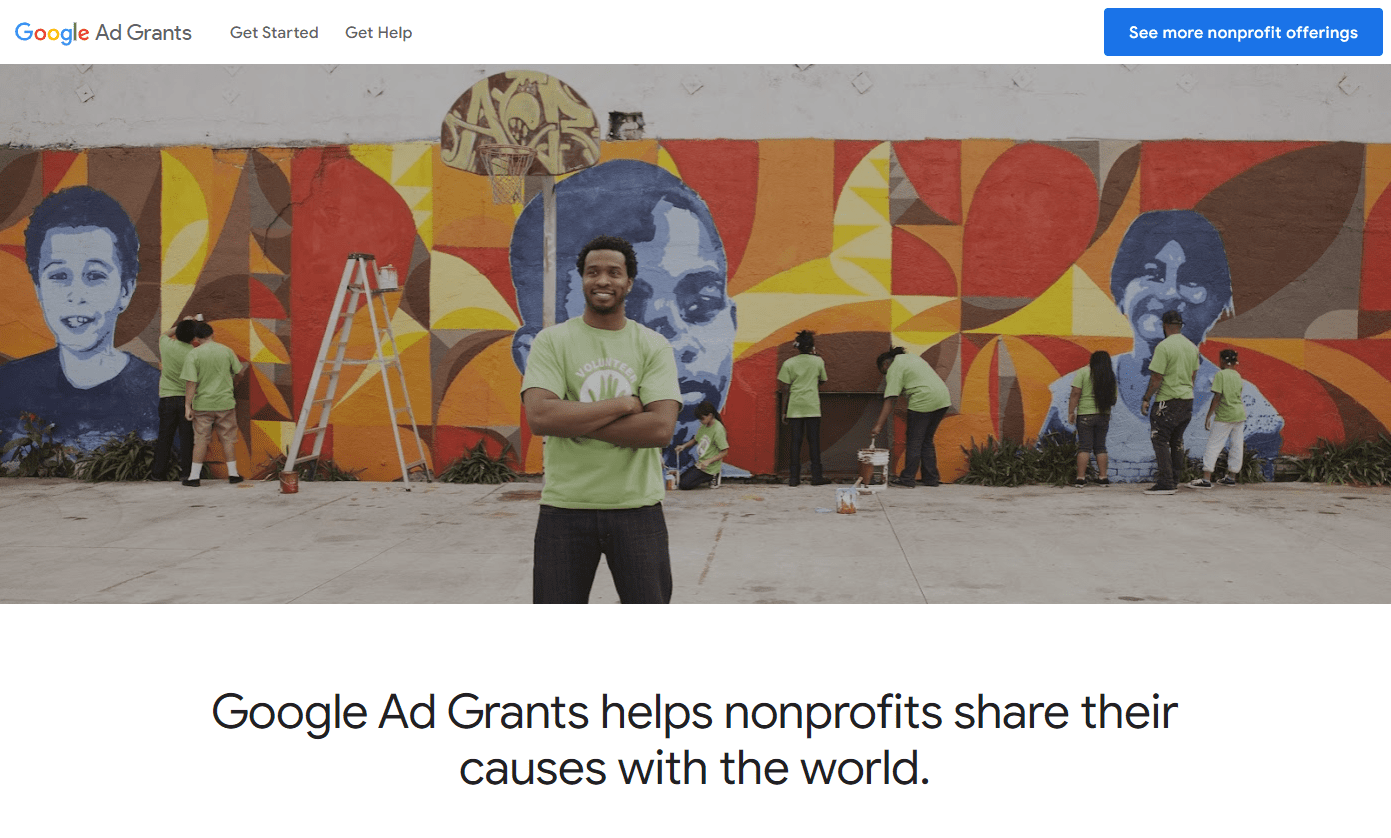Screen dimensions: 1391x838
Task: Click the headline's first line about nonprofits
Action: pyautogui.click(x=695, y=712)
